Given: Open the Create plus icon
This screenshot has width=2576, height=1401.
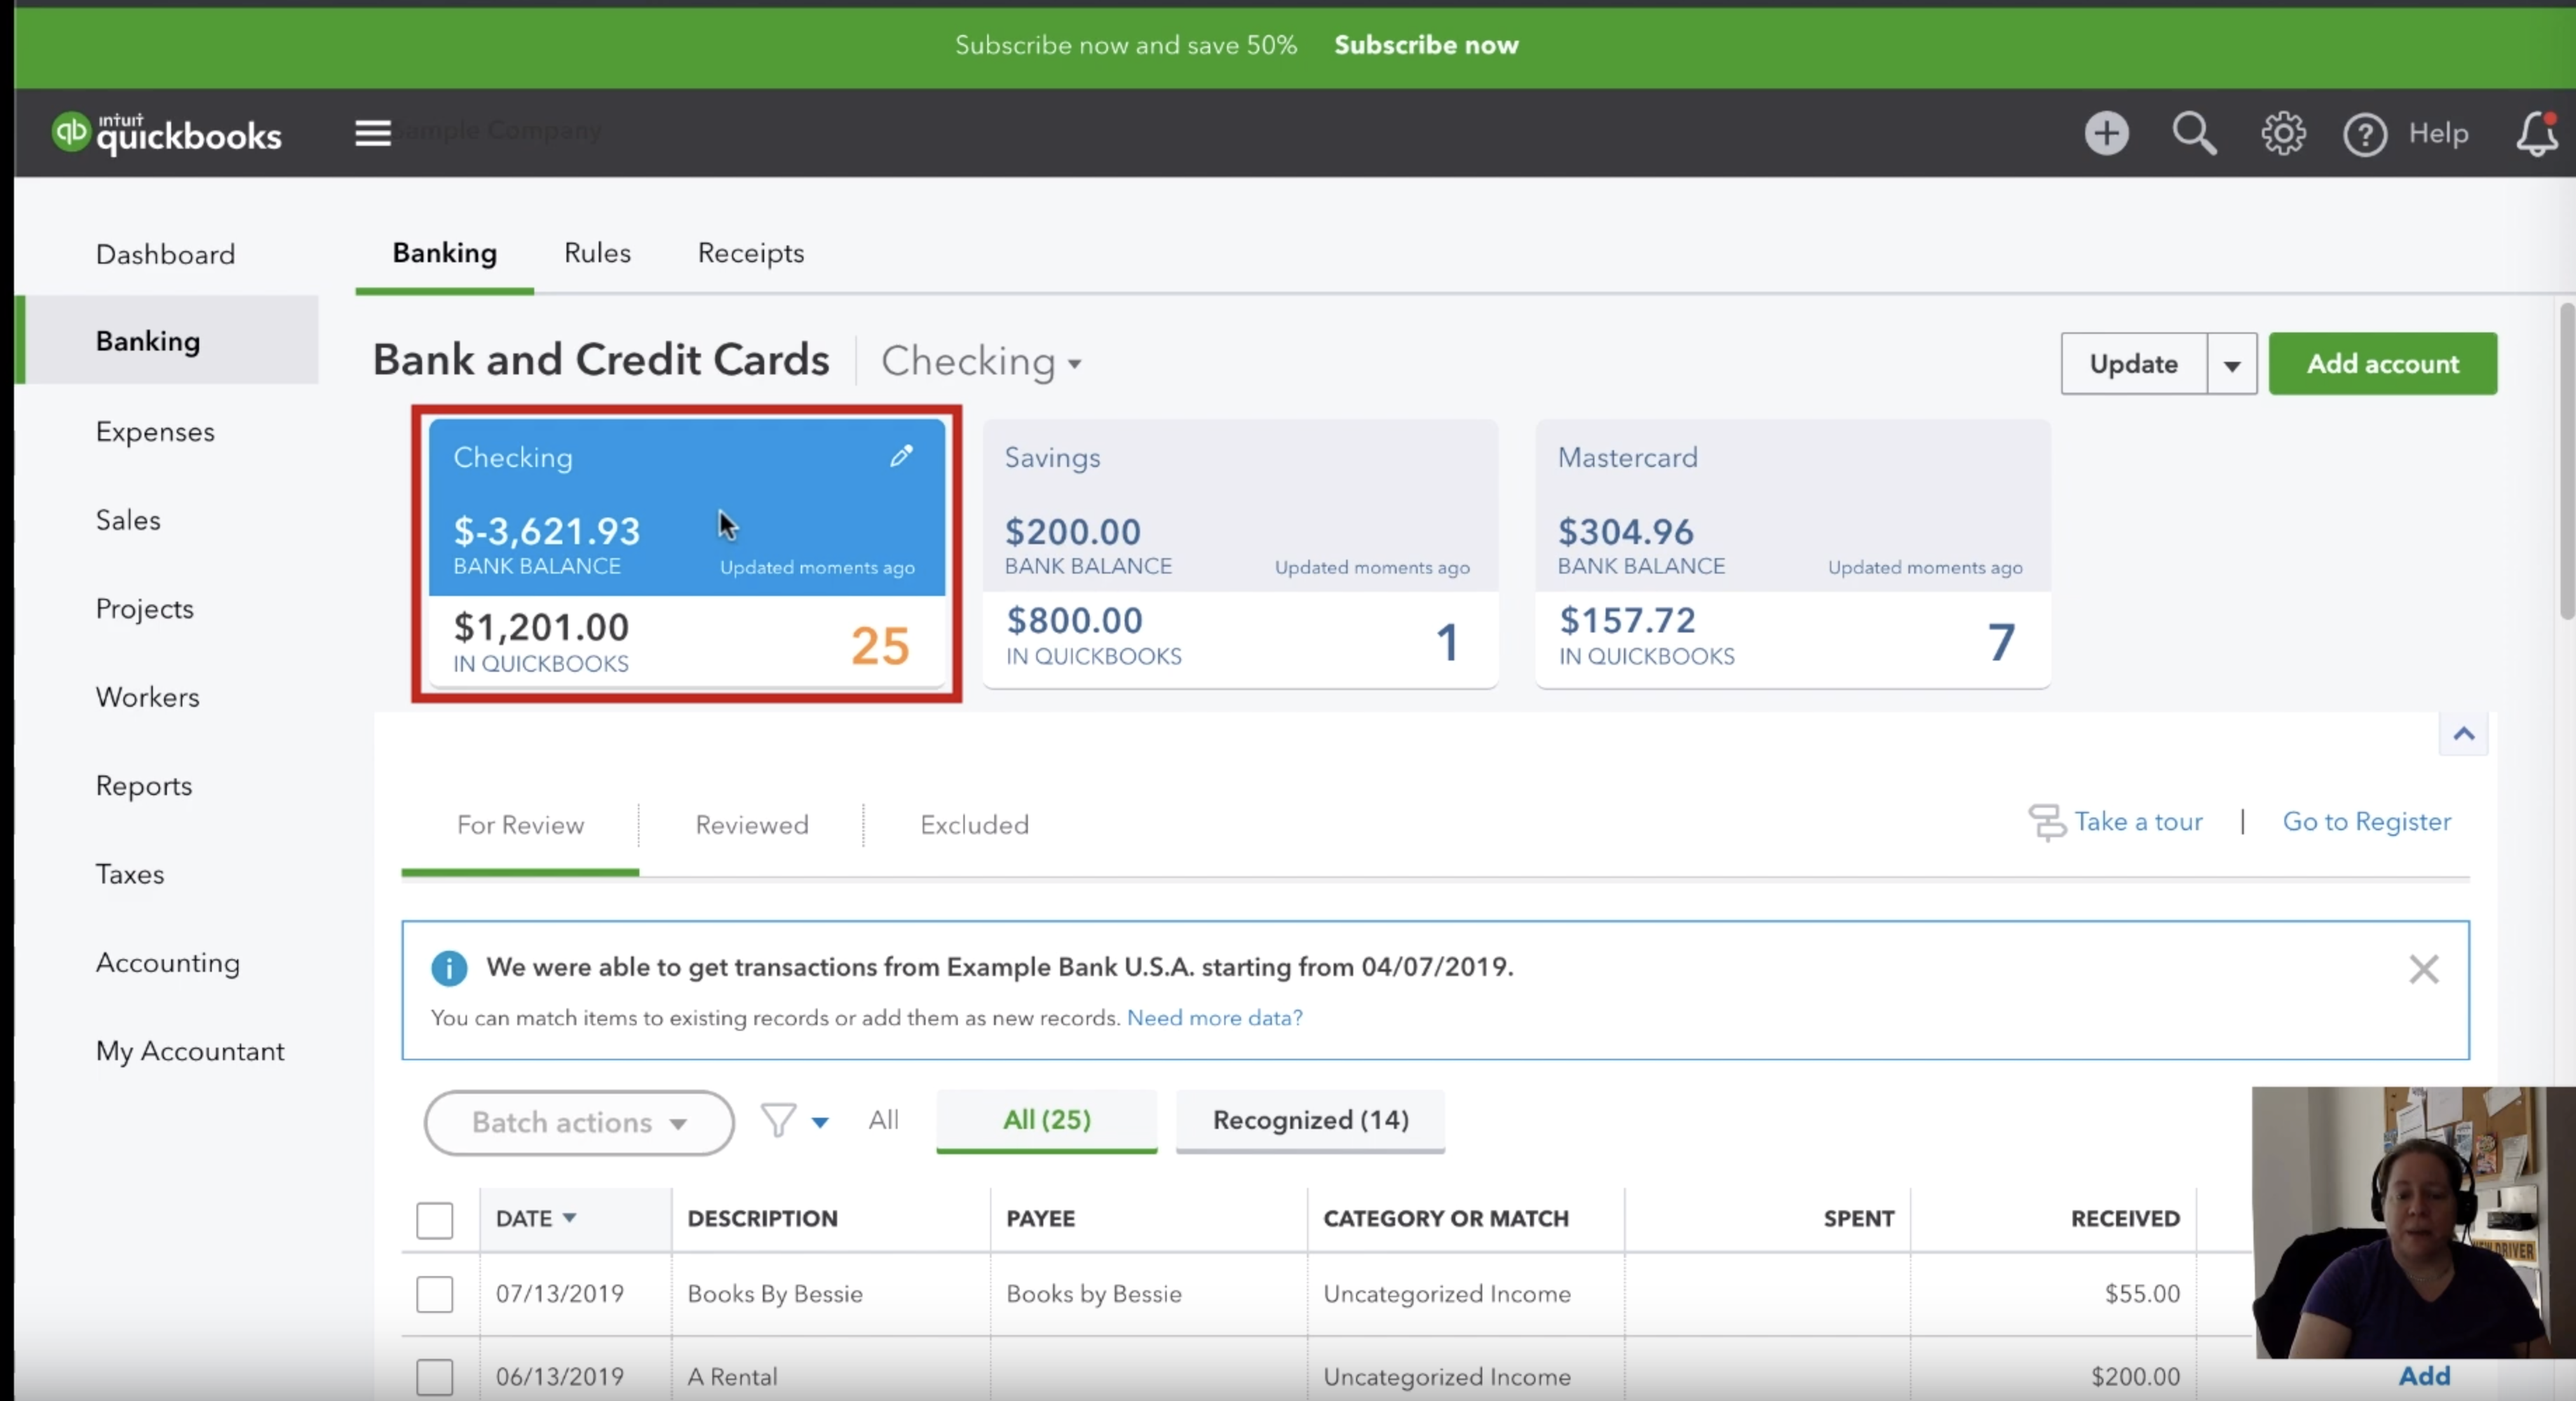Looking at the screenshot, I should tap(2106, 133).
